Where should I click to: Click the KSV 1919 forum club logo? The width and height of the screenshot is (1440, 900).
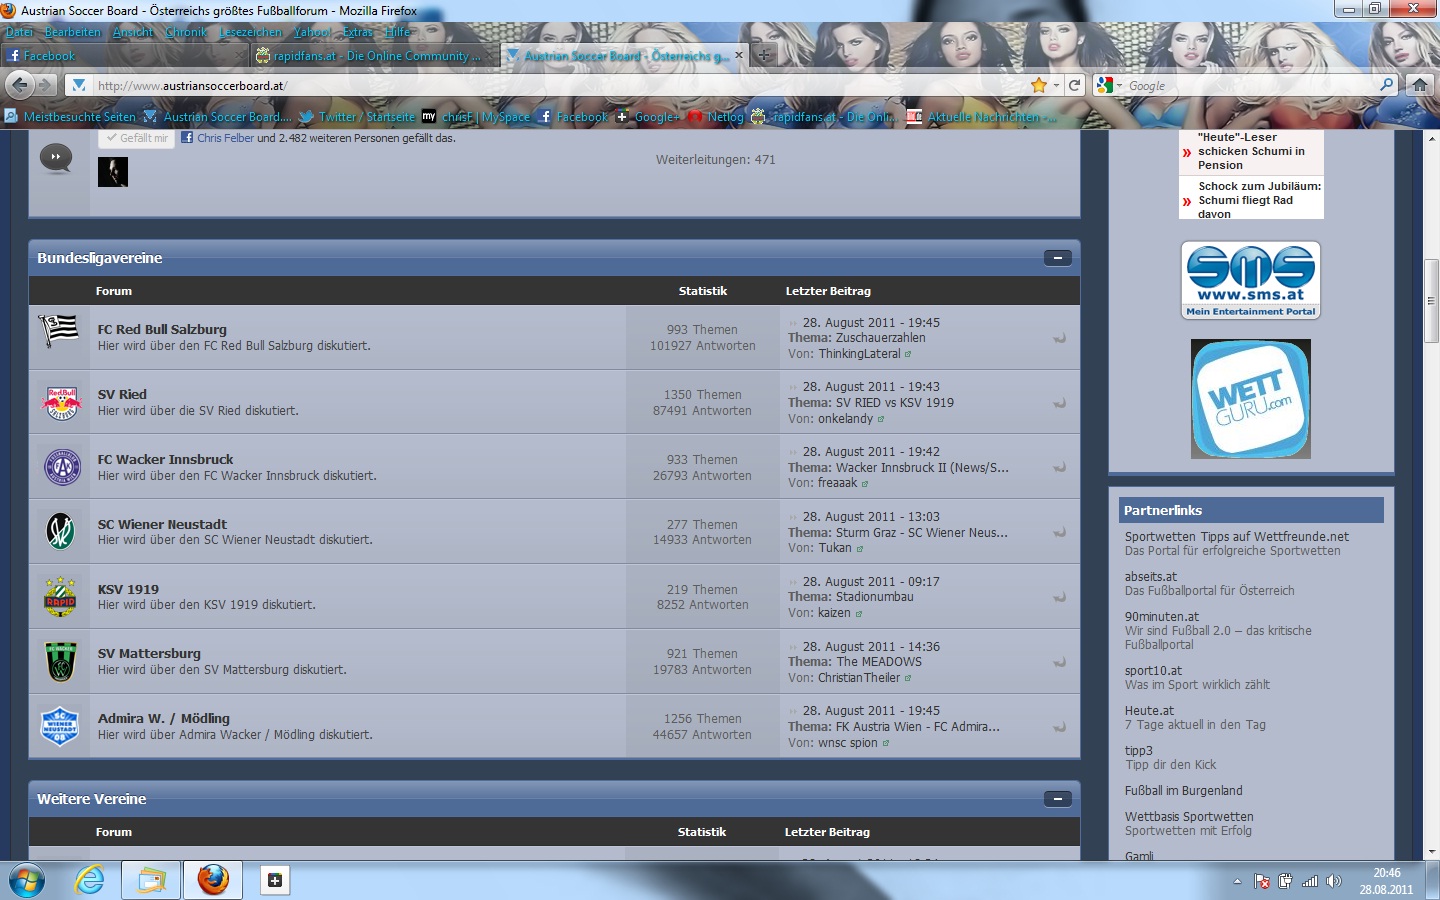[x=60, y=596]
